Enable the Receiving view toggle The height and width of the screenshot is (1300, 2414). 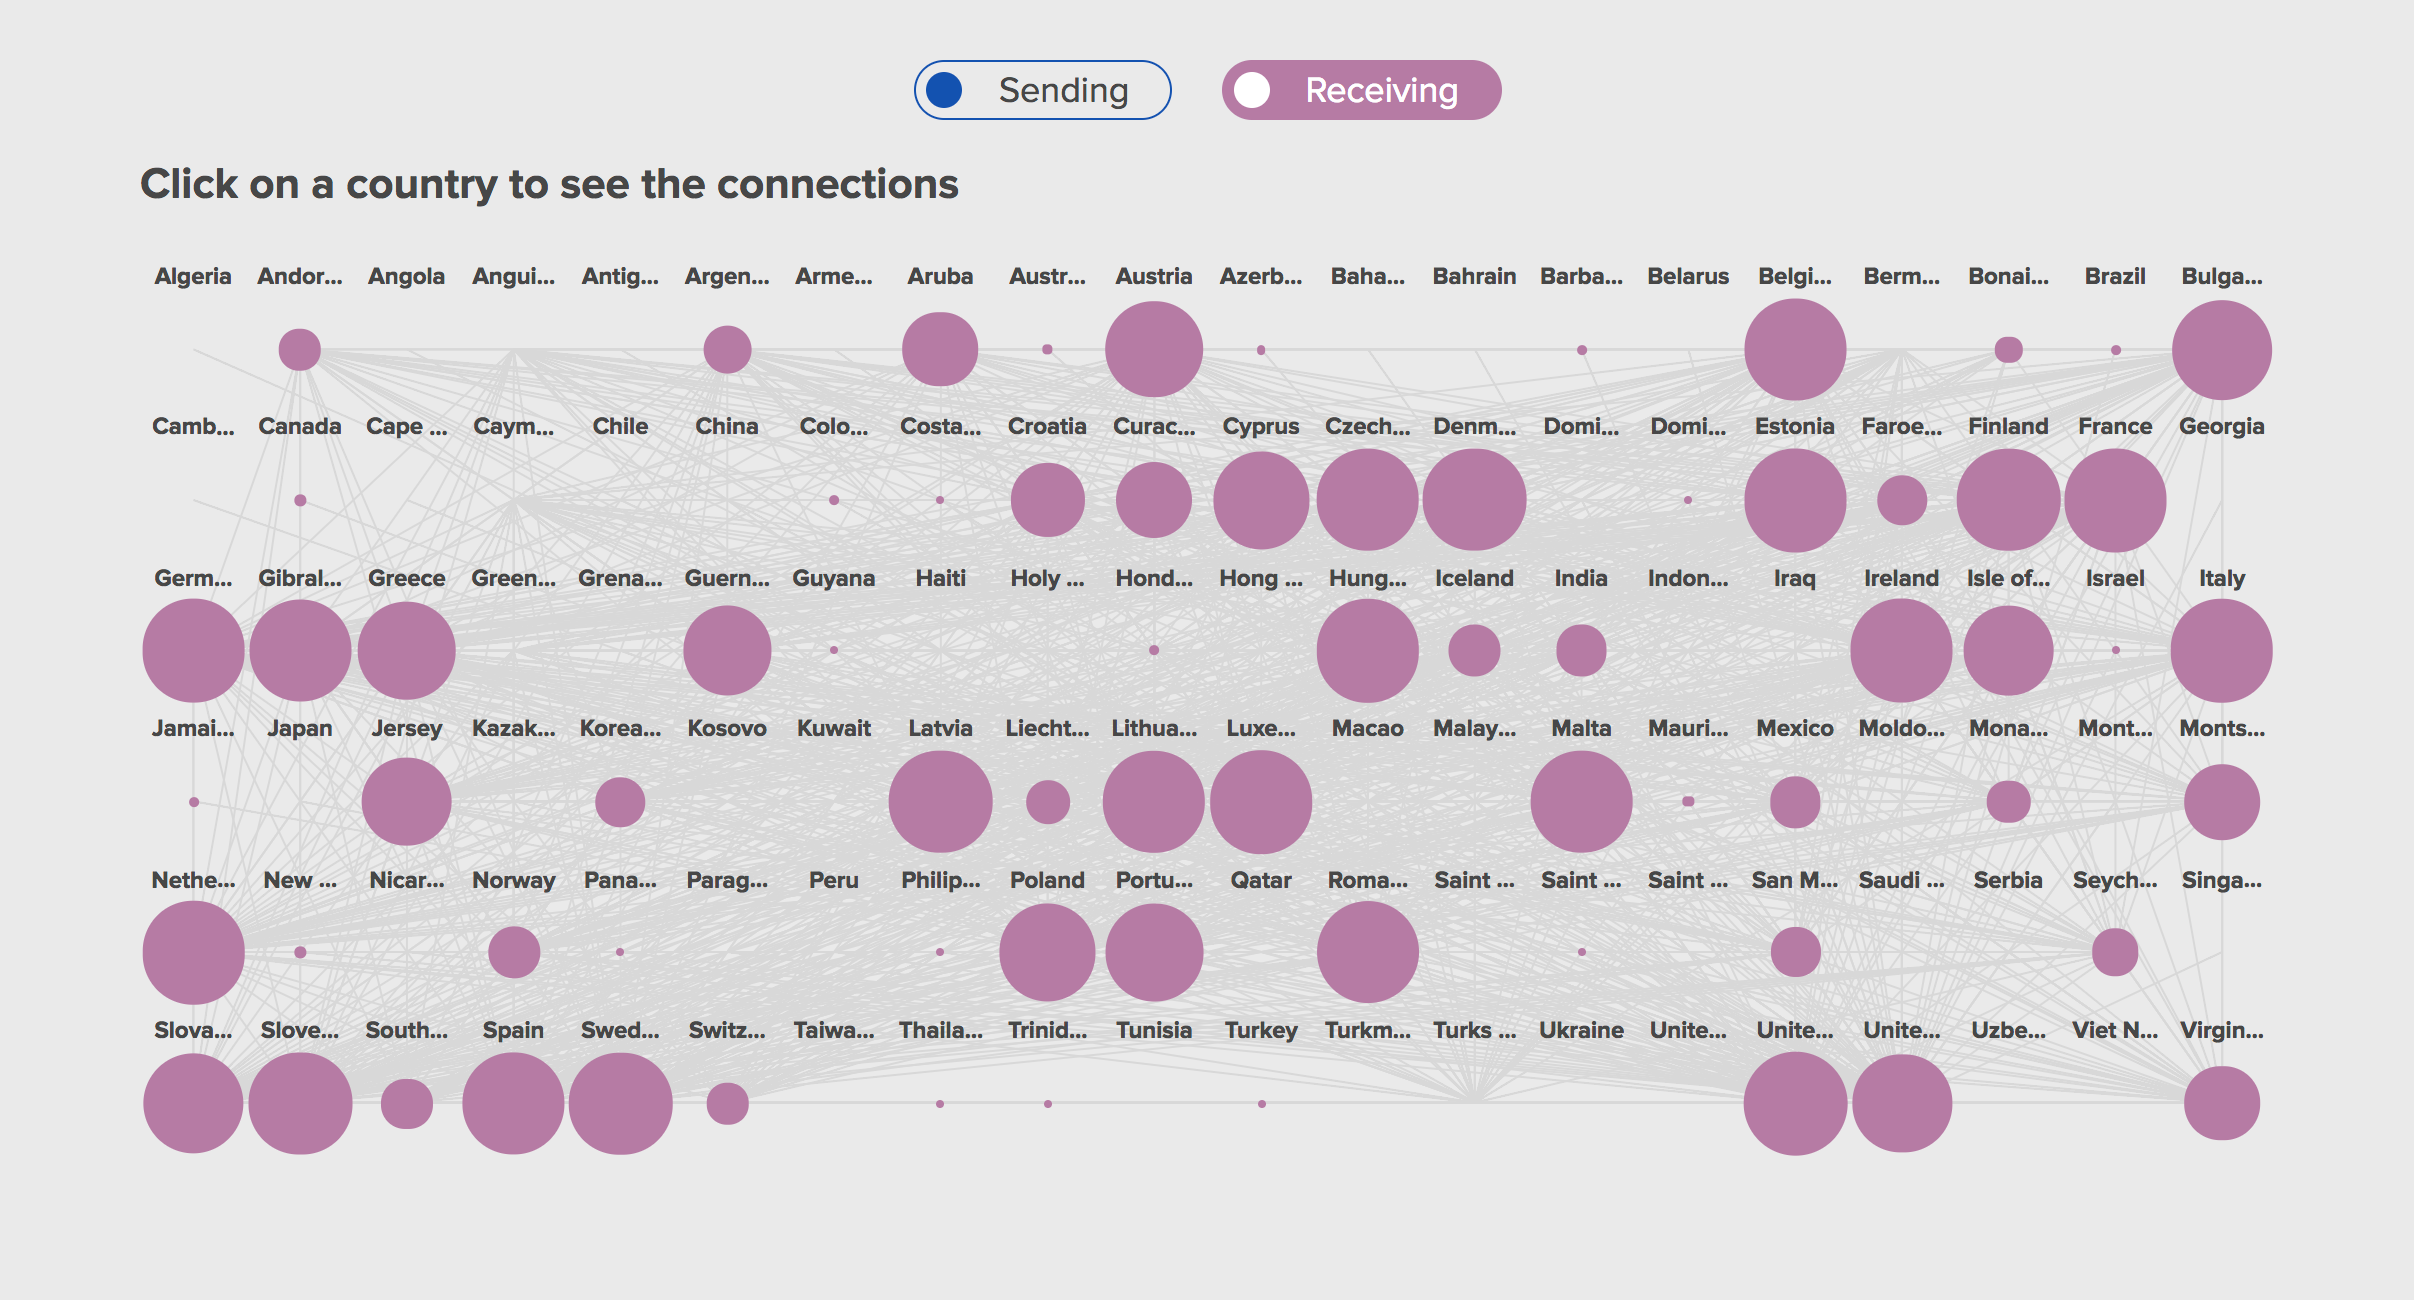pyautogui.click(x=1361, y=89)
